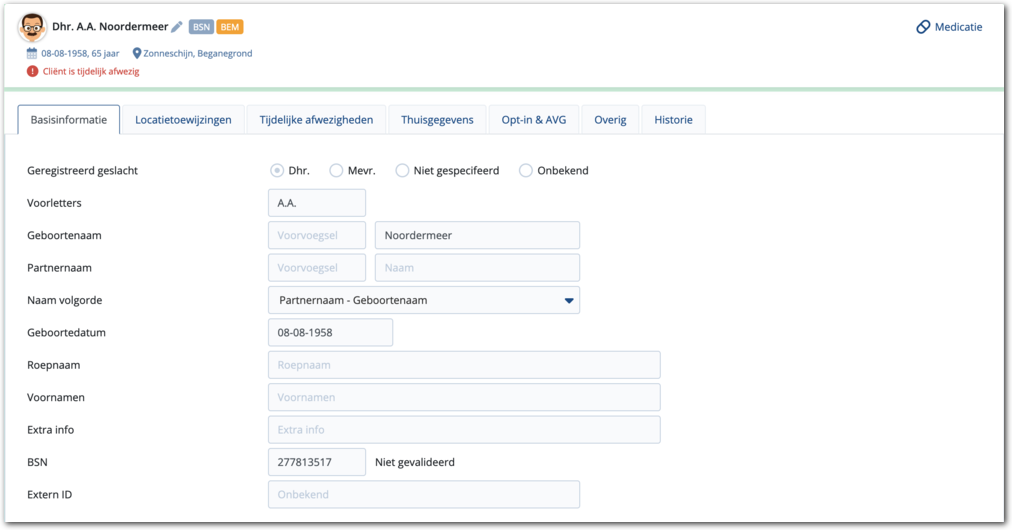Select the Mevr. radio button
Image resolution: width=1012 pixels, height=530 pixels.
click(x=336, y=170)
